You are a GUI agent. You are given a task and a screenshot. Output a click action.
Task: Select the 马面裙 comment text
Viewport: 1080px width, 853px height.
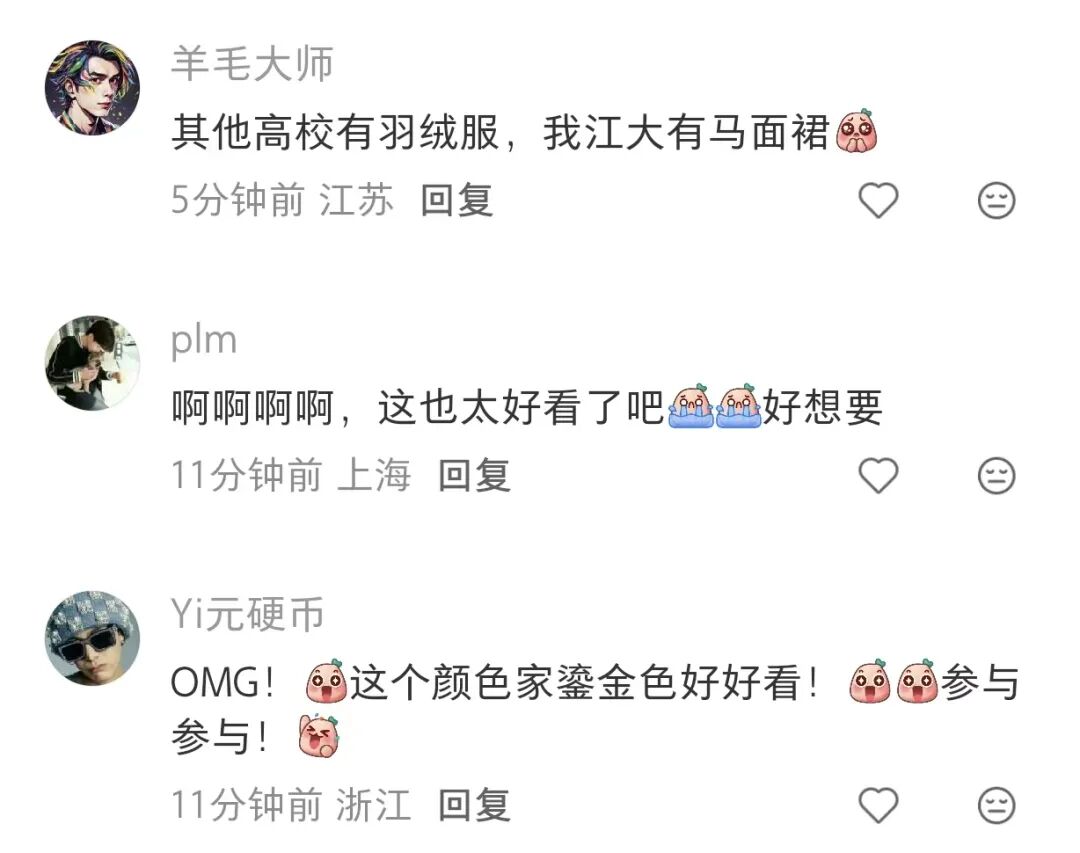pyautogui.click(x=525, y=132)
